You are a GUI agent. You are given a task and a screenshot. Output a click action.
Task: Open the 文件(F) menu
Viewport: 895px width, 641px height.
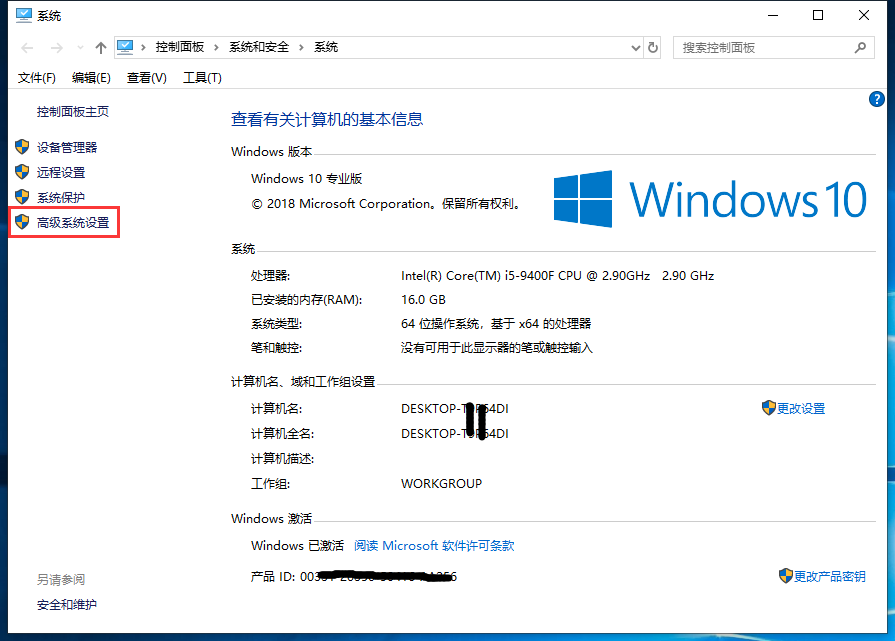(37, 78)
